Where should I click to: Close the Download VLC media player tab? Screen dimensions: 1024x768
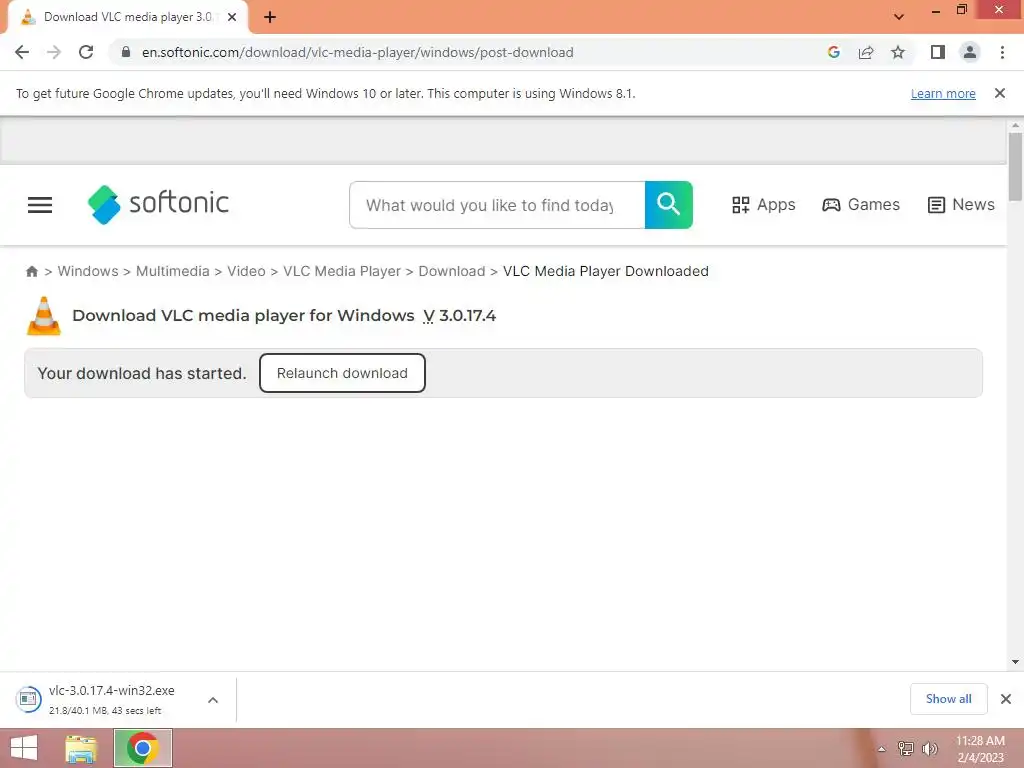click(x=232, y=18)
